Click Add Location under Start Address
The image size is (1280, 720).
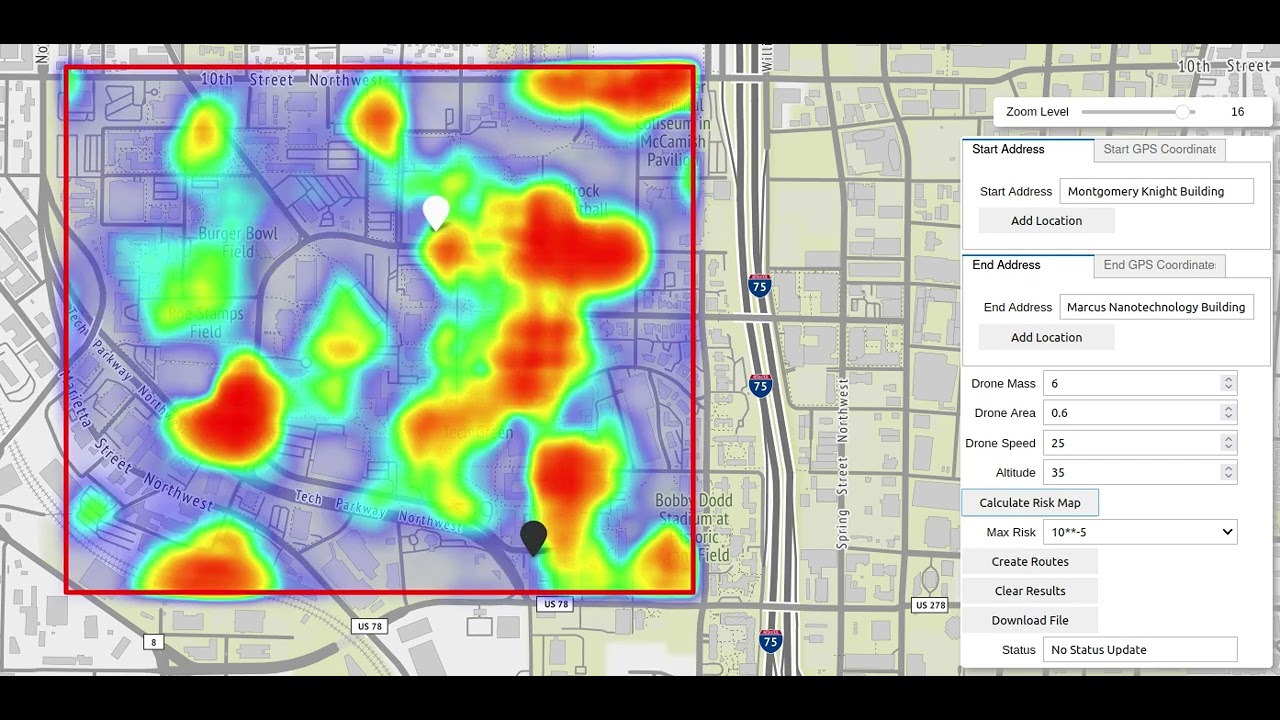click(x=1046, y=221)
